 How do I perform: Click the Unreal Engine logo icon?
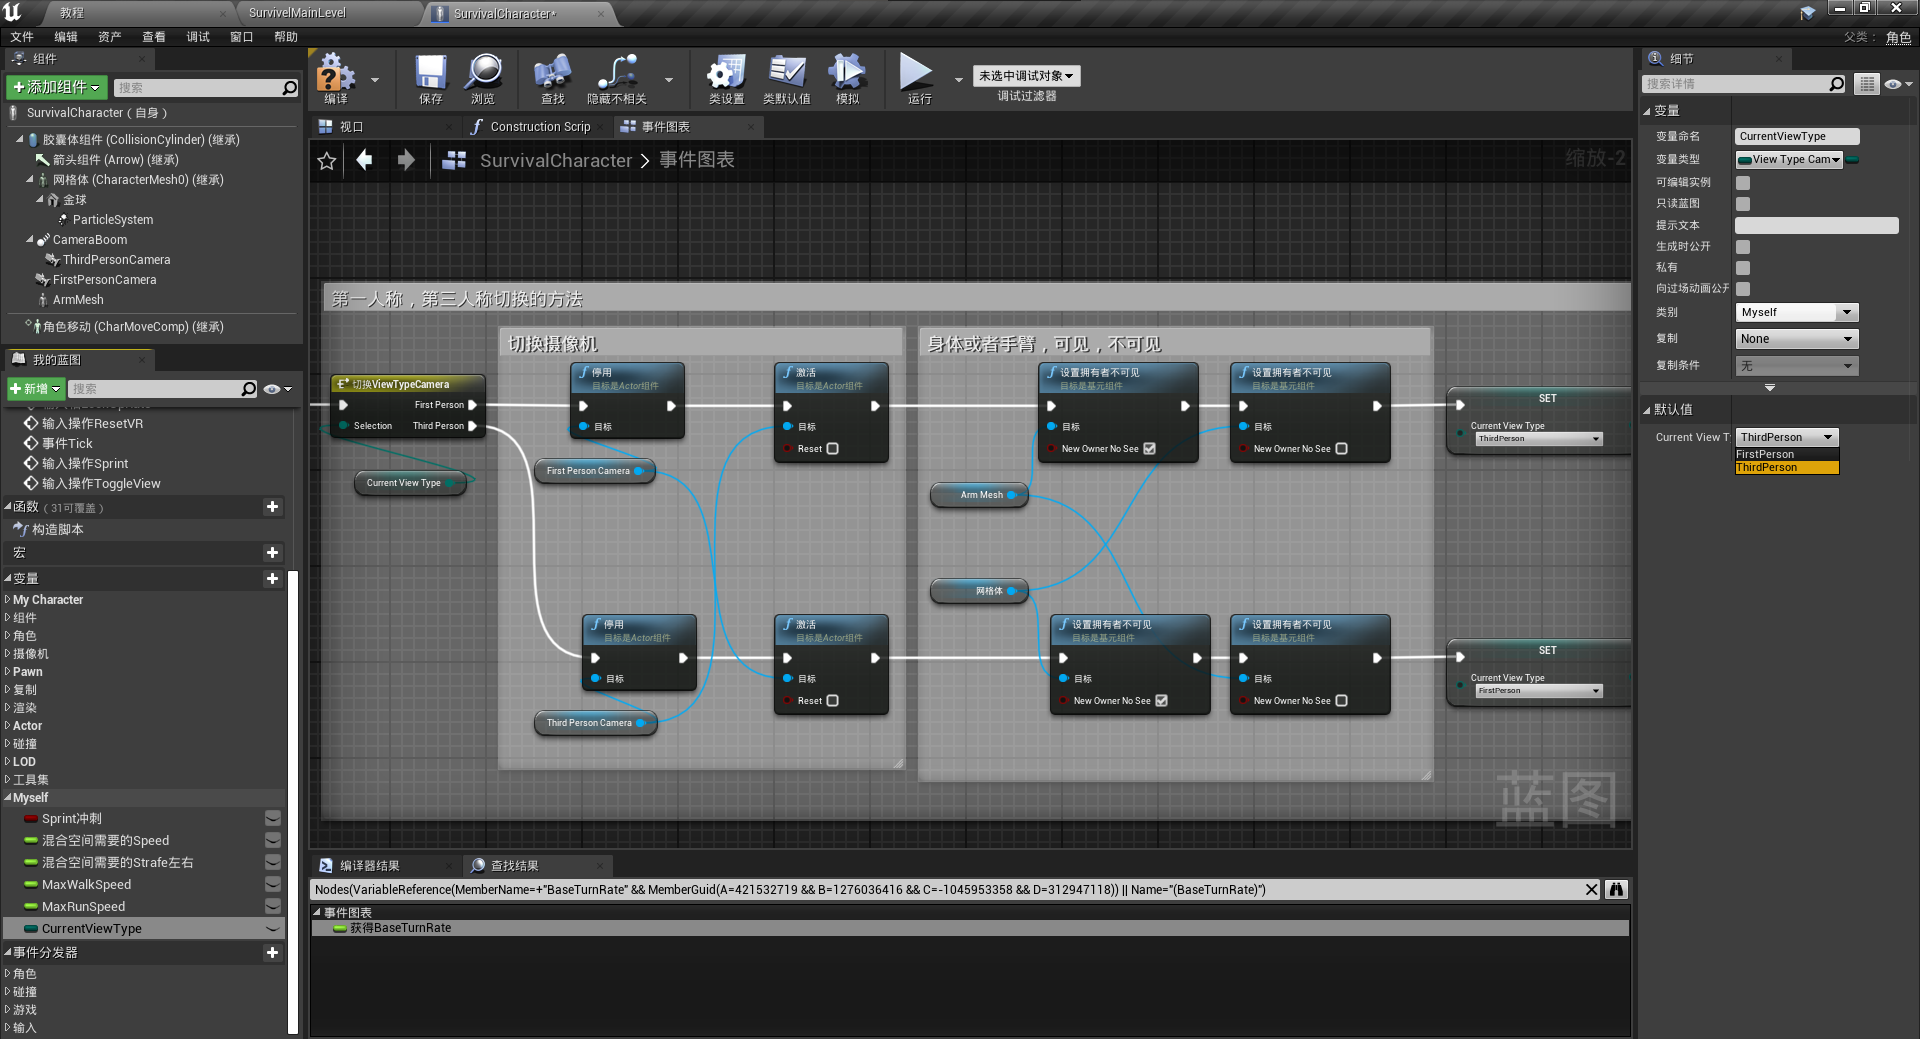coord(13,12)
